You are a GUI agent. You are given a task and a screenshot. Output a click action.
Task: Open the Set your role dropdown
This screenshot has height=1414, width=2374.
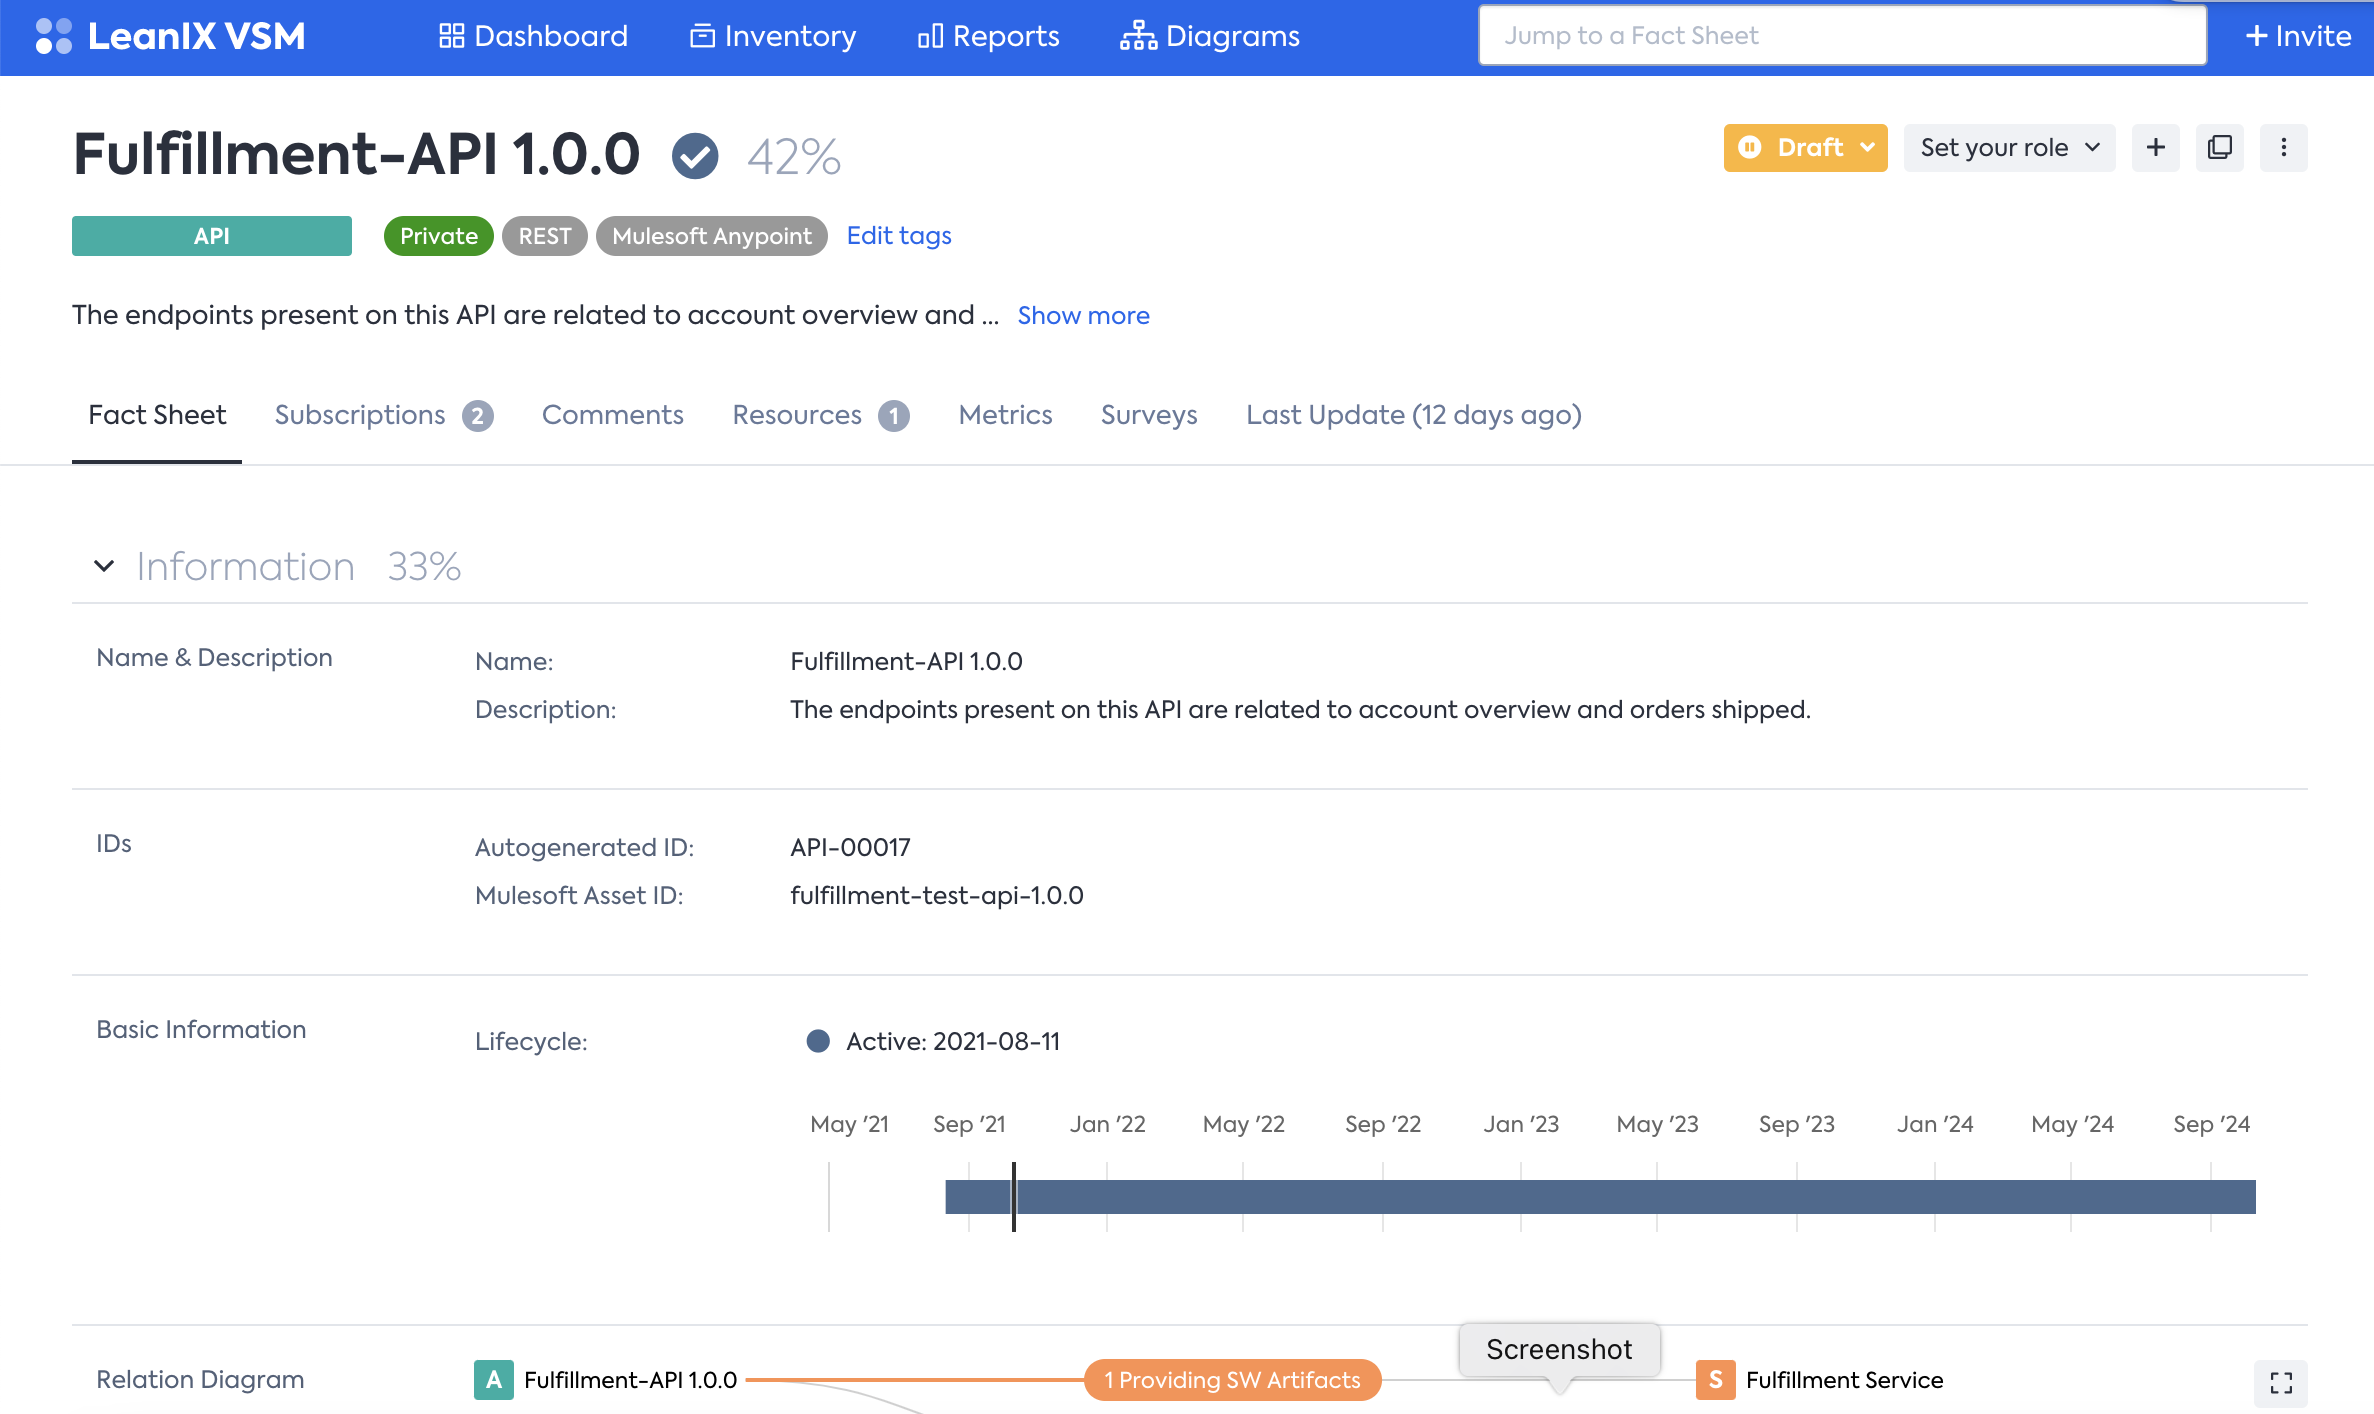tap(2008, 148)
